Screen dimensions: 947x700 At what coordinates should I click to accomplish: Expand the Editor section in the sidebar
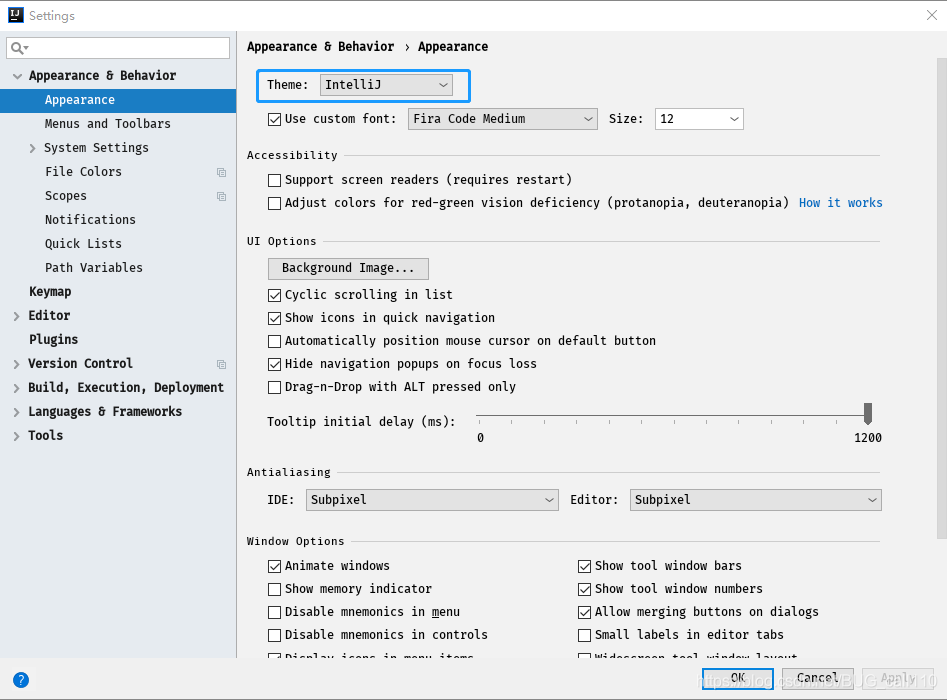(17, 315)
